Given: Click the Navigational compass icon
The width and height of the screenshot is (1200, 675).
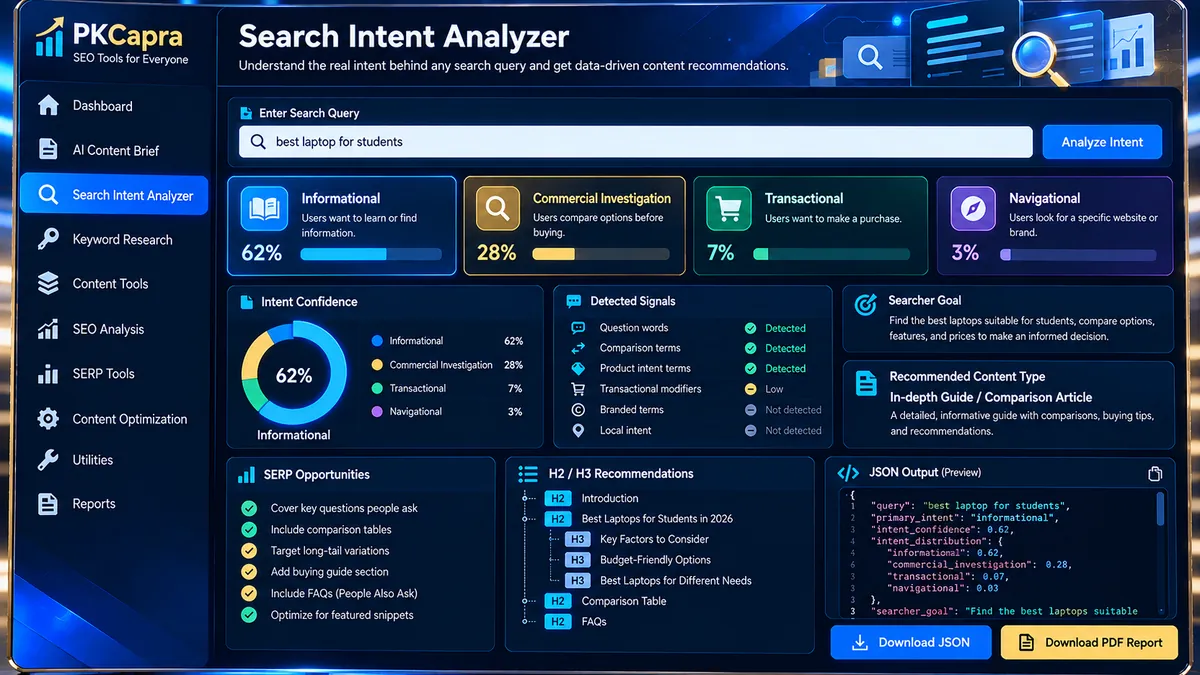Looking at the screenshot, I should point(973,209).
